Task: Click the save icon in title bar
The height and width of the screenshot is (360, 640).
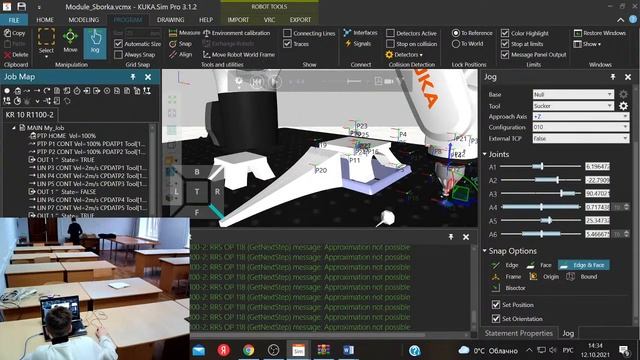Action: [x=22, y=7]
